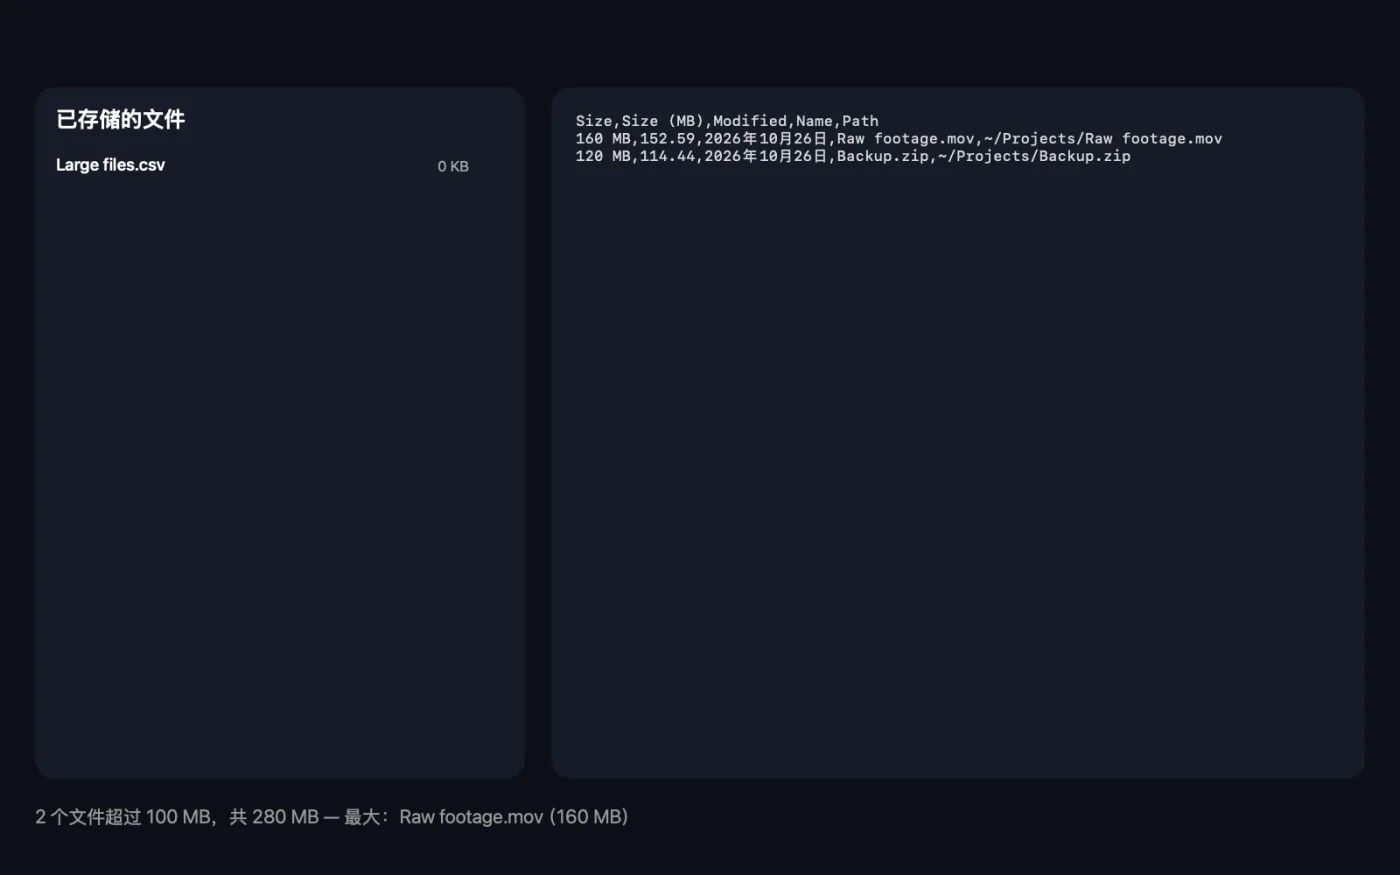Click the ~/Projects/Raw footage.mov path text

tap(1103, 139)
